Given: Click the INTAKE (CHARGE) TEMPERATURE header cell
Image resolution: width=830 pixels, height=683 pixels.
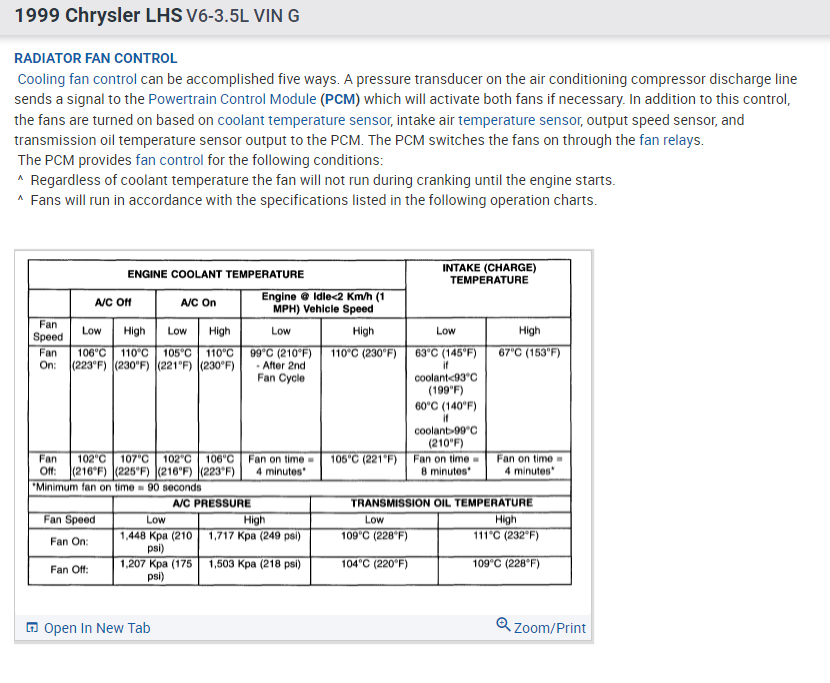Looking at the screenshot, I should coord(489,288).
